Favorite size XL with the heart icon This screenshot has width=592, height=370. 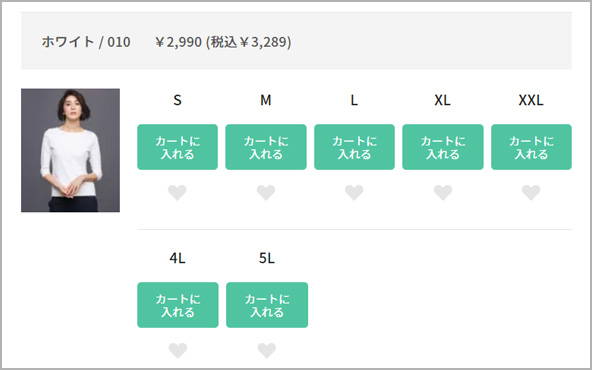pyautogui.click(x=443, y=193)
